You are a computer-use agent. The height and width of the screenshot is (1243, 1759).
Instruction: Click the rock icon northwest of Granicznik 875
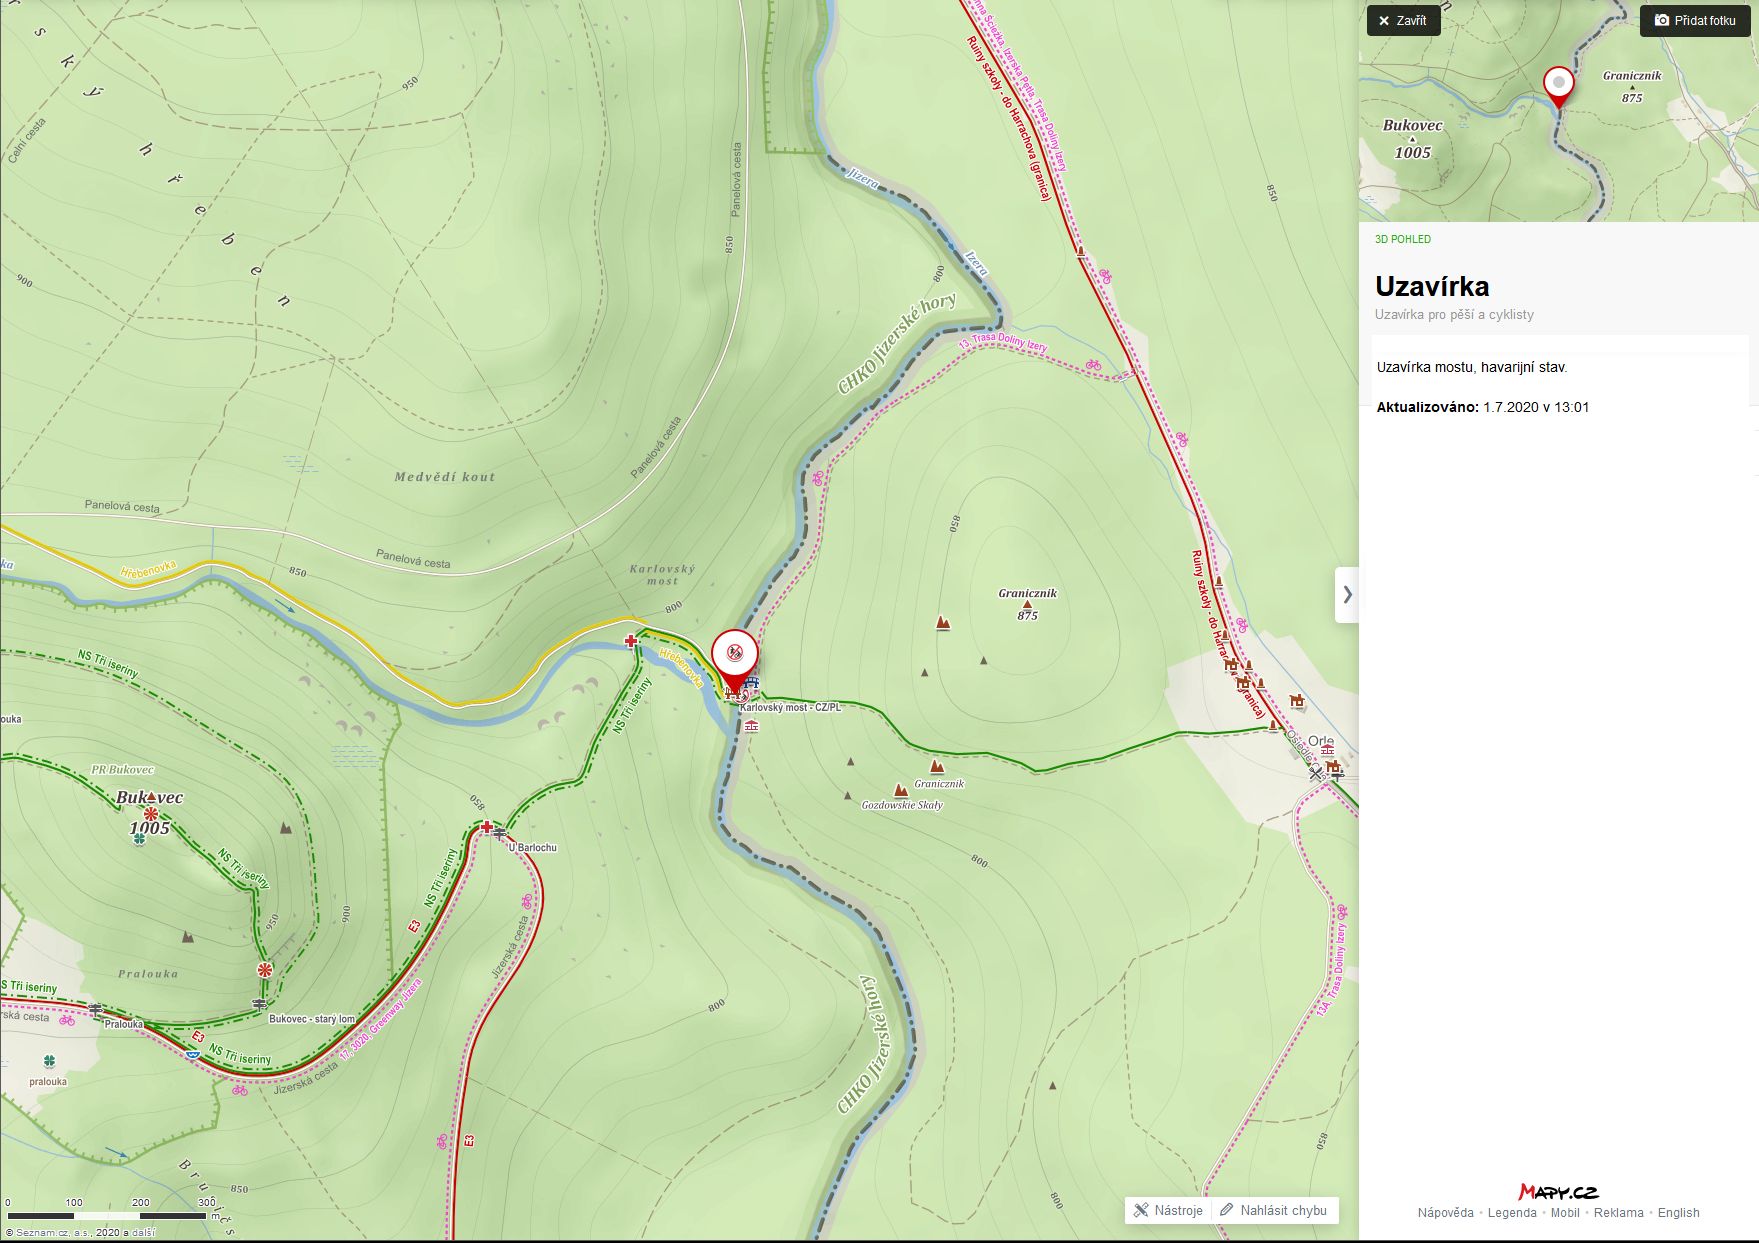point(942,623)
